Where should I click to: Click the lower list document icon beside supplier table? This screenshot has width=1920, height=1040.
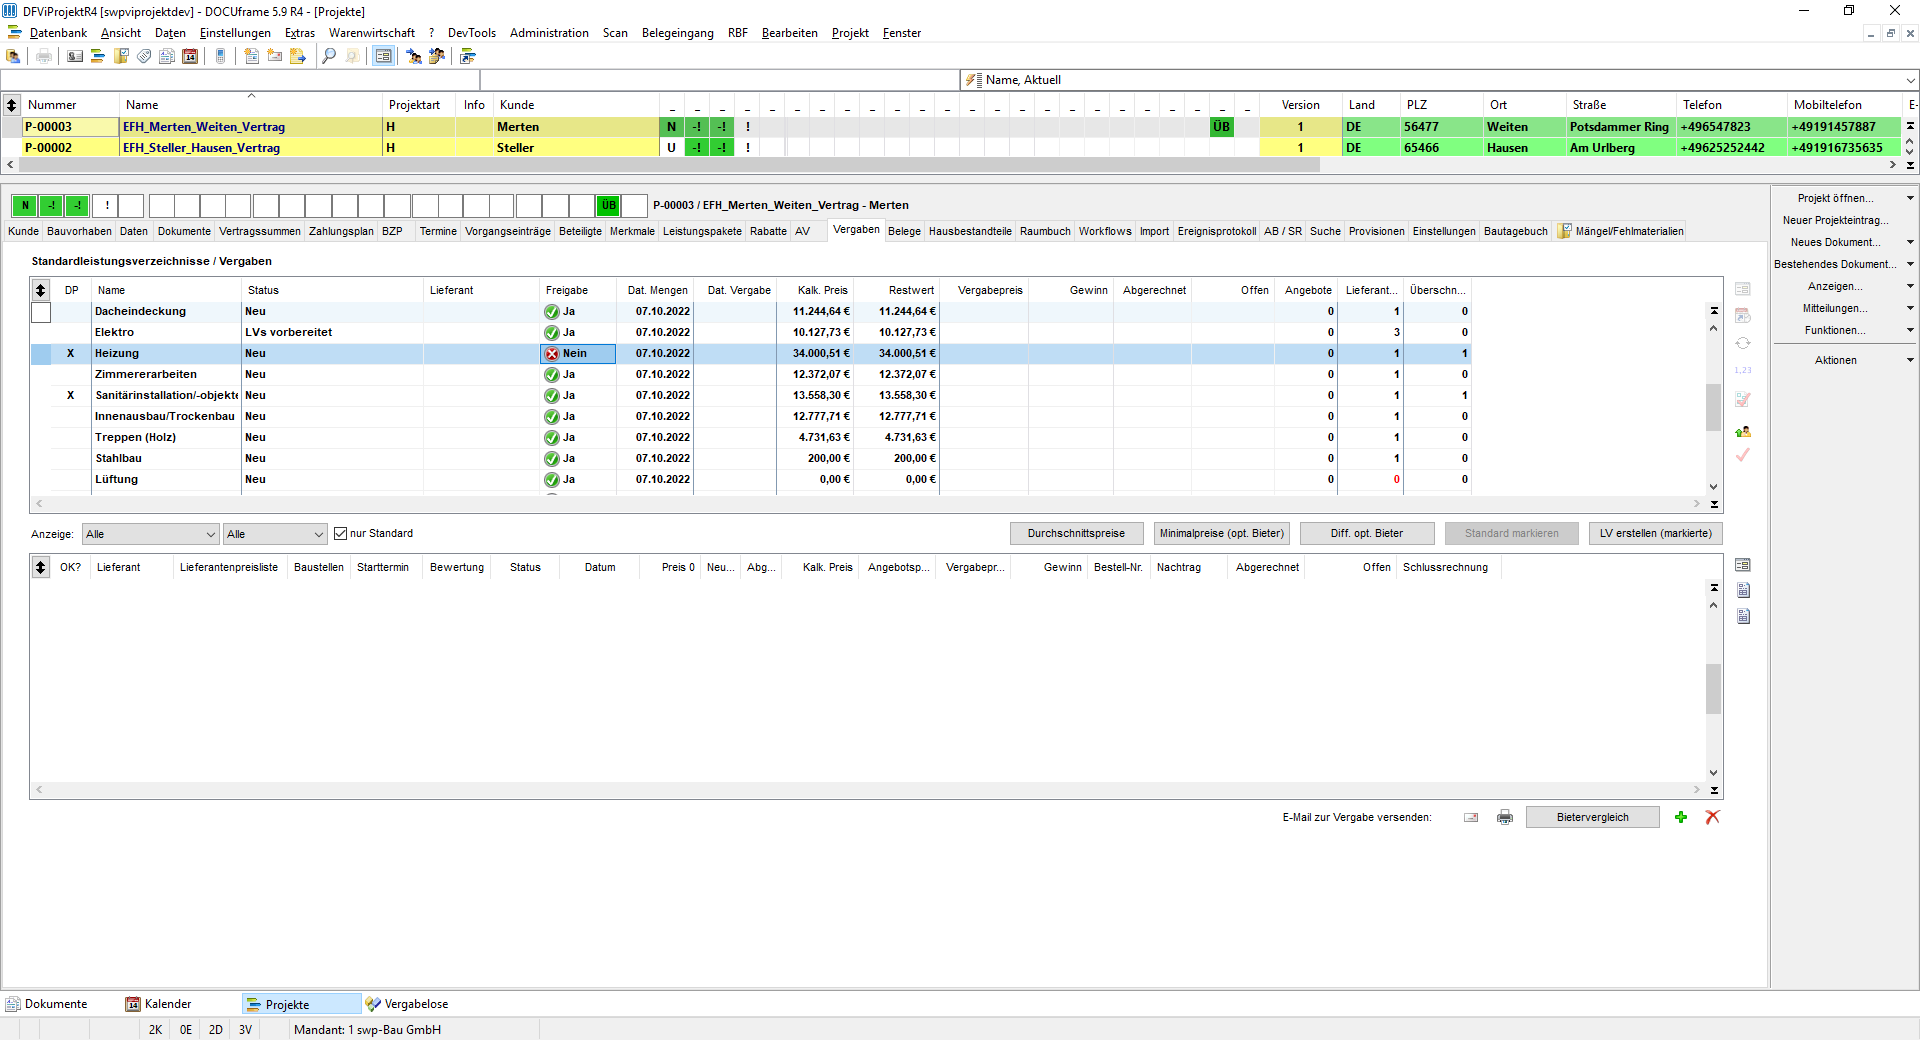(x=1743, y=616)
